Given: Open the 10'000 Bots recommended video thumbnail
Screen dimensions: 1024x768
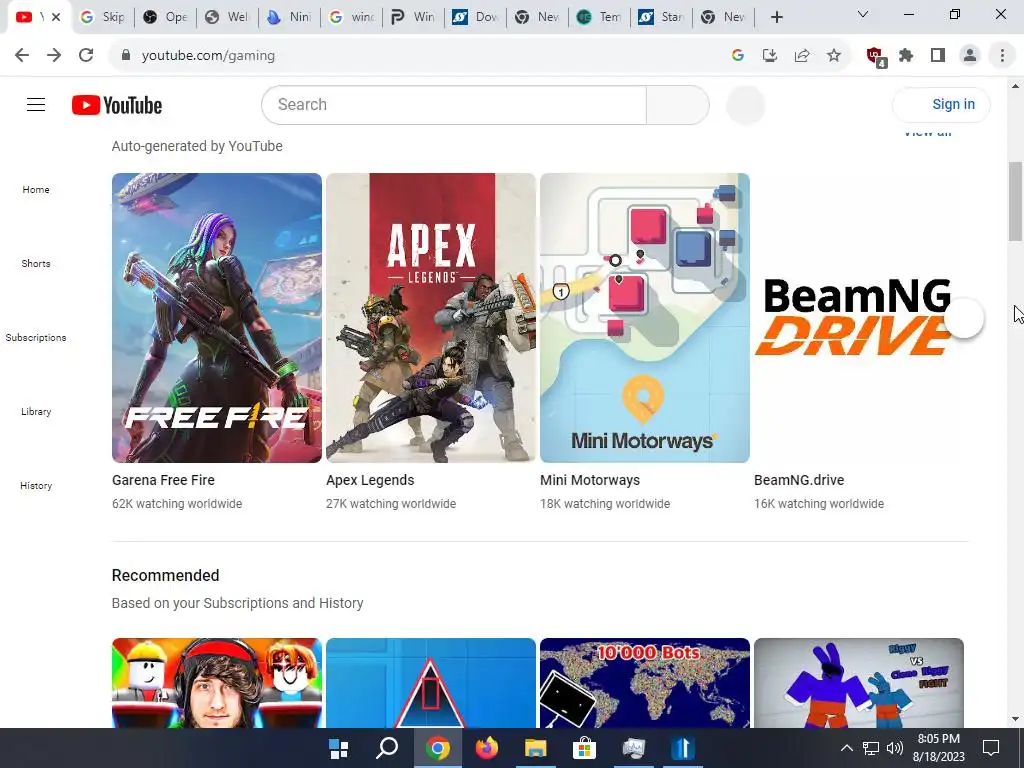Looking at the screenshot, I should coord(645,682).
